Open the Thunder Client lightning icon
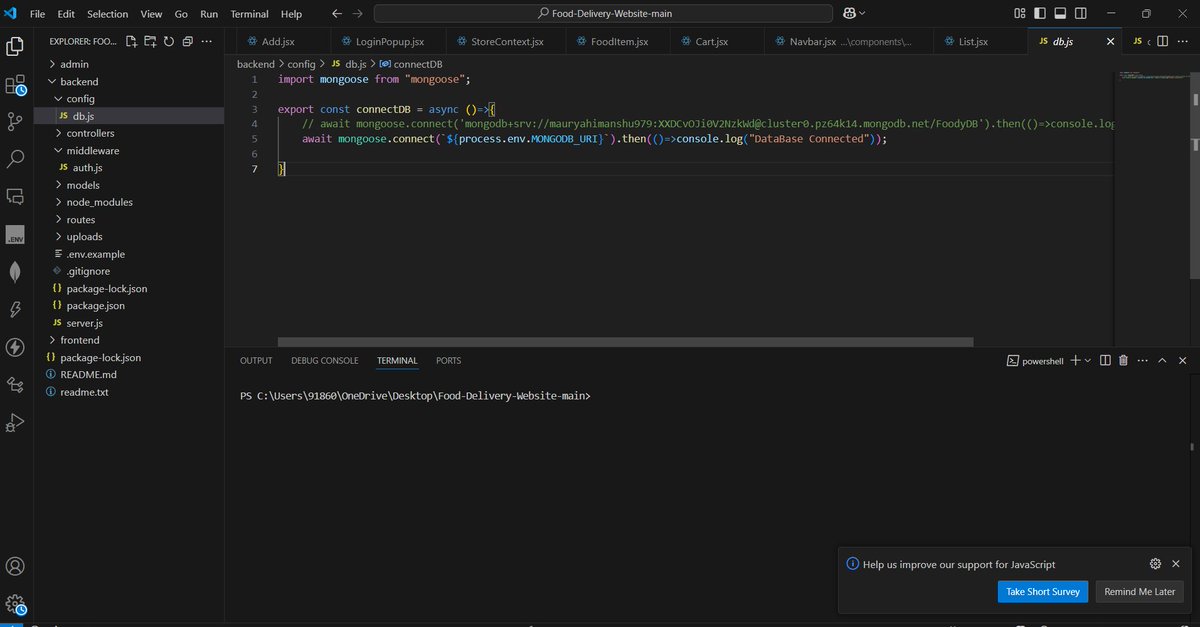This screenshot has height=627, width=1200. (x=15, y=309)
